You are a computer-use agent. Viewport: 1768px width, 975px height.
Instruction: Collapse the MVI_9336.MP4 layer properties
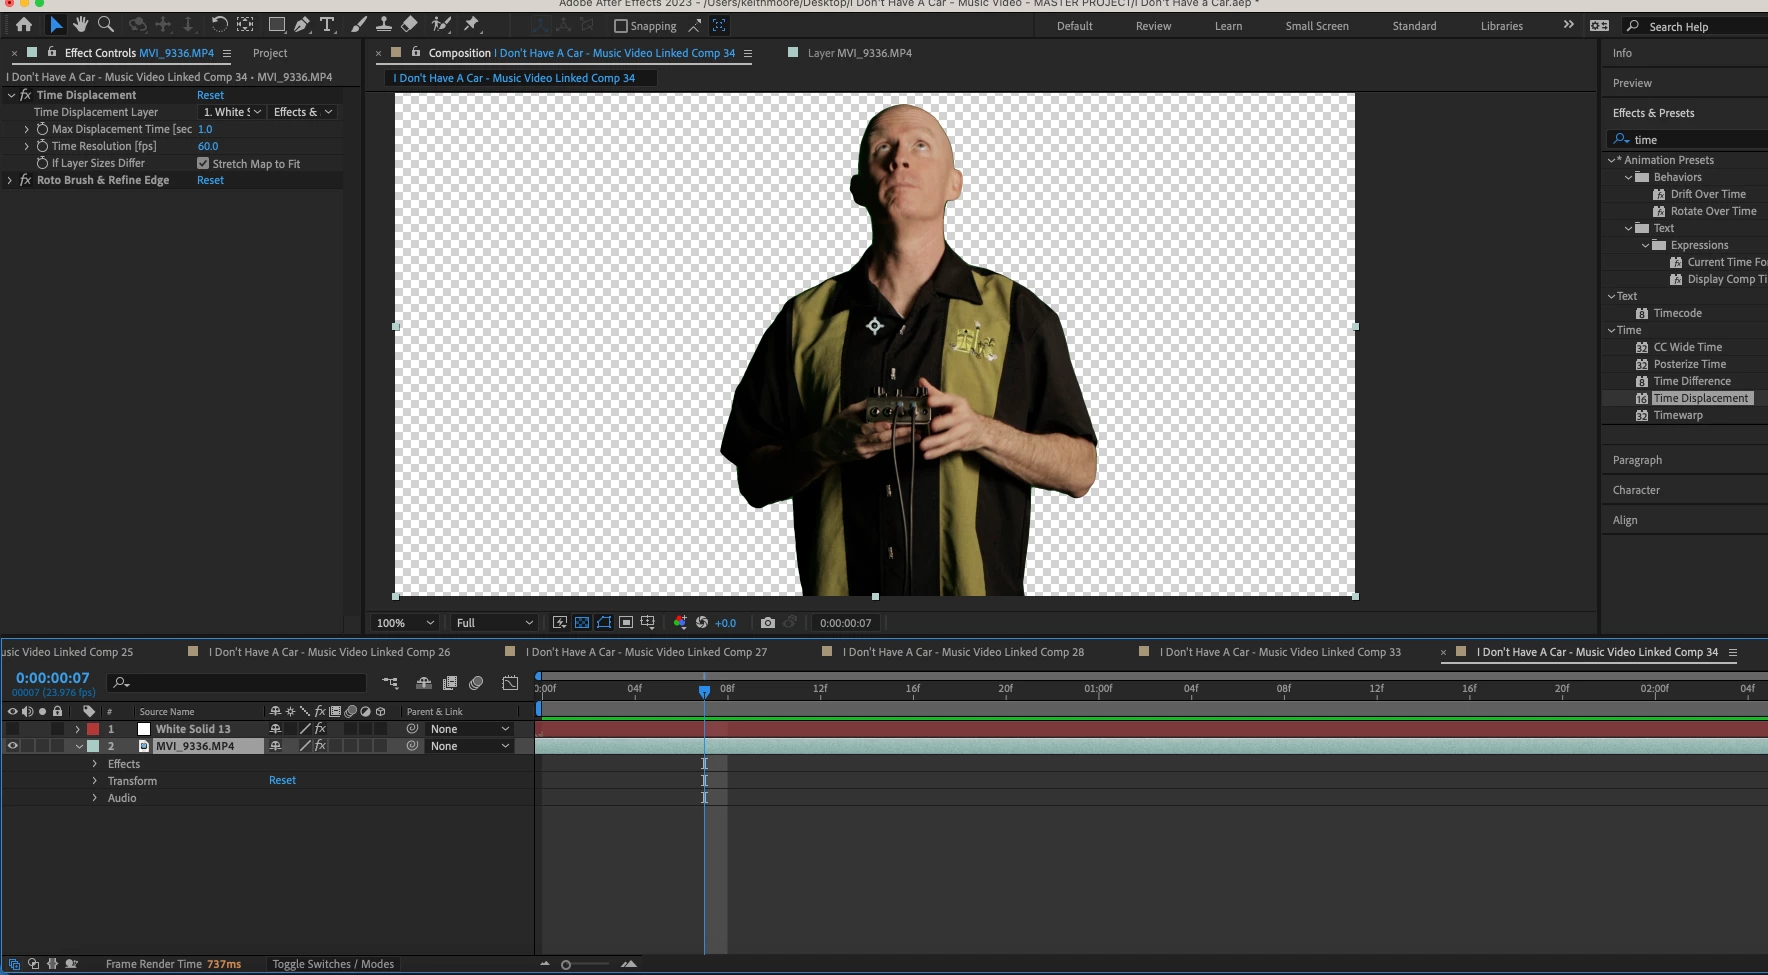tap(79, 746)
